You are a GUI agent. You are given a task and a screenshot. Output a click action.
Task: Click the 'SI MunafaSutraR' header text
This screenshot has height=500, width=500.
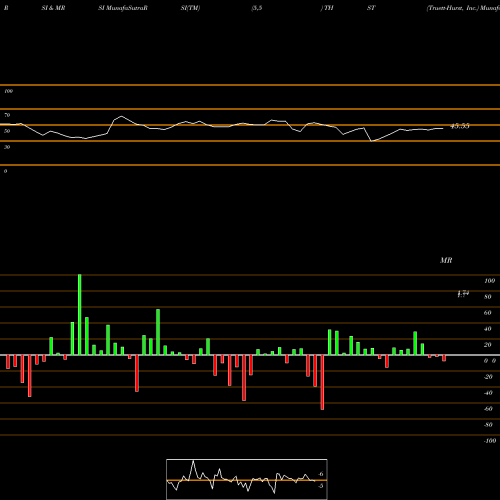(x=122, y=8)
